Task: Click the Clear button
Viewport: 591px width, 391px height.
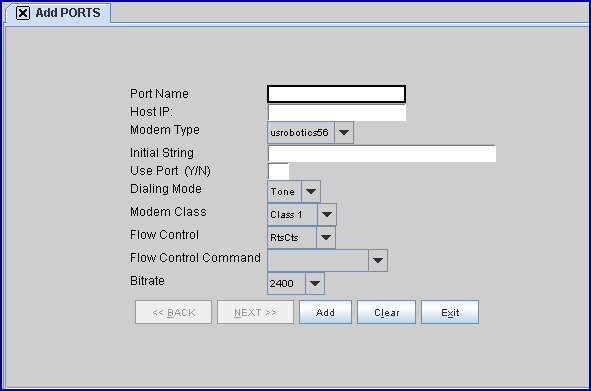Action: pos(386,312)
